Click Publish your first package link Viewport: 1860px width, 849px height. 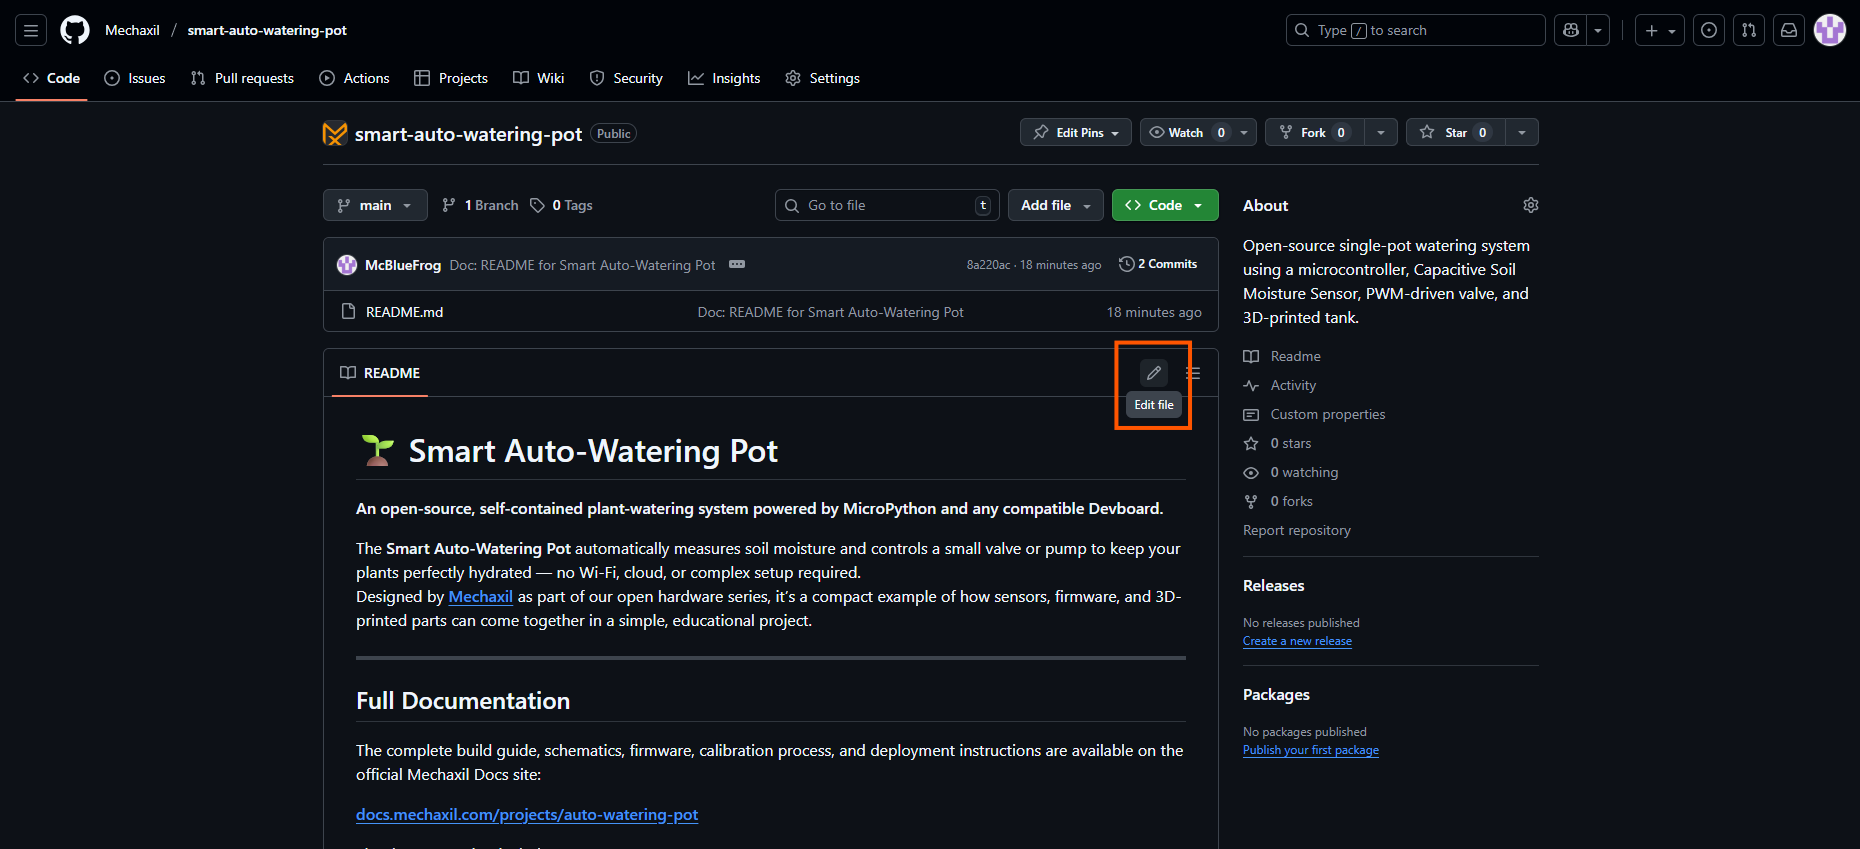(1311, 750)
